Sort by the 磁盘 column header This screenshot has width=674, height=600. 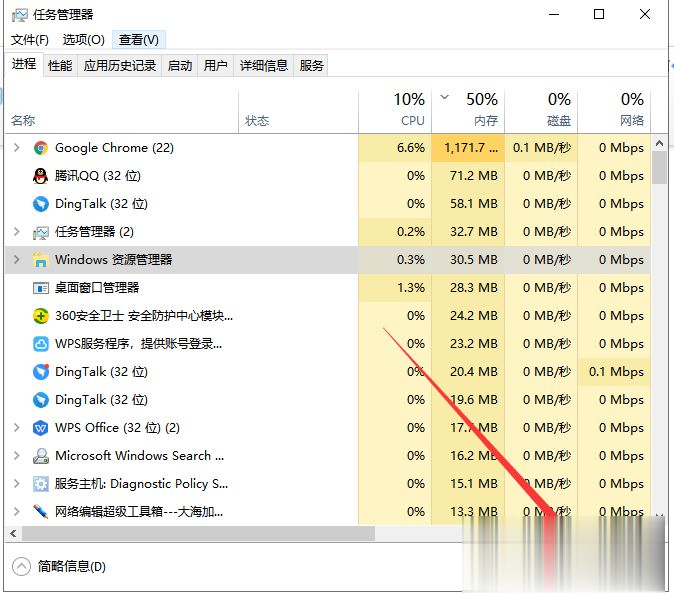[x=541, y=112]
